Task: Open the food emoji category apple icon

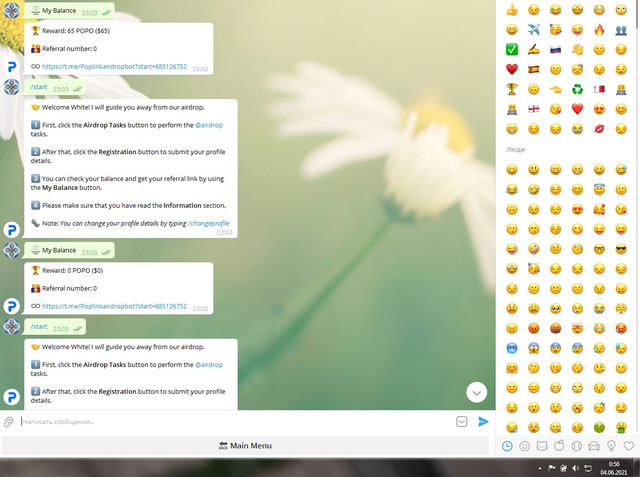Action: 559,446
